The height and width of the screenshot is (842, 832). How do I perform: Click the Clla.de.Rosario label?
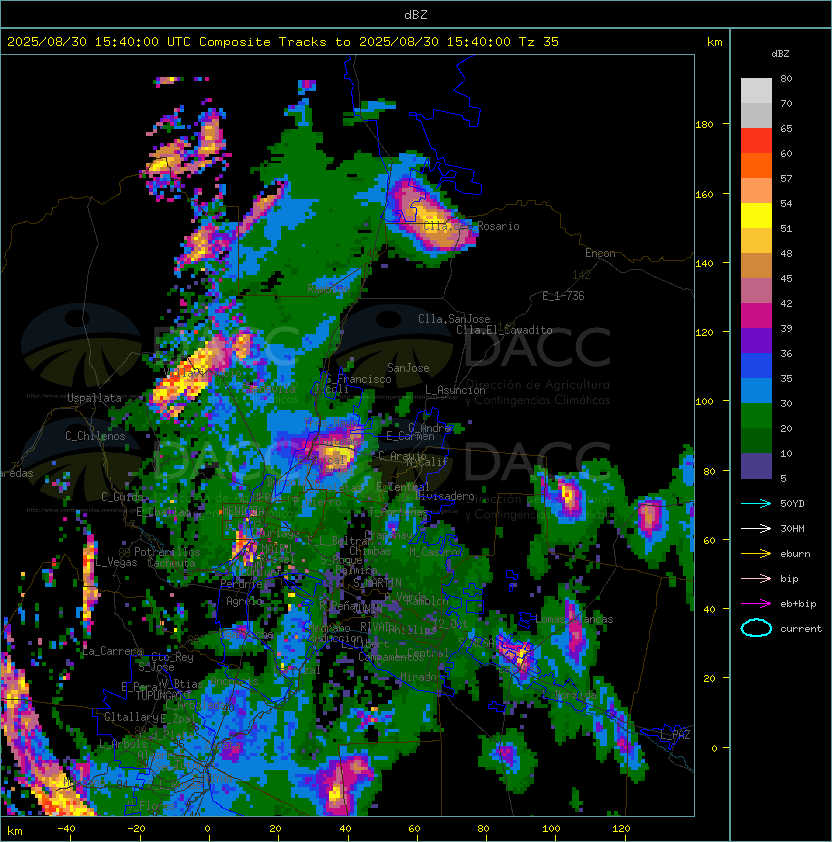(x=471, y=227)
